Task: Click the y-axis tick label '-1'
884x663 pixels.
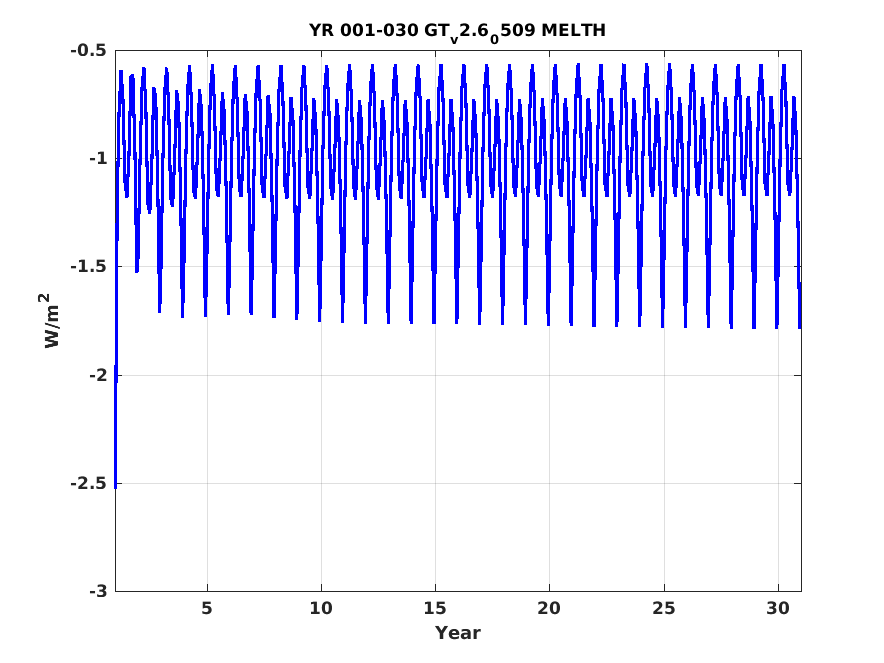Action: coord(98,158)
